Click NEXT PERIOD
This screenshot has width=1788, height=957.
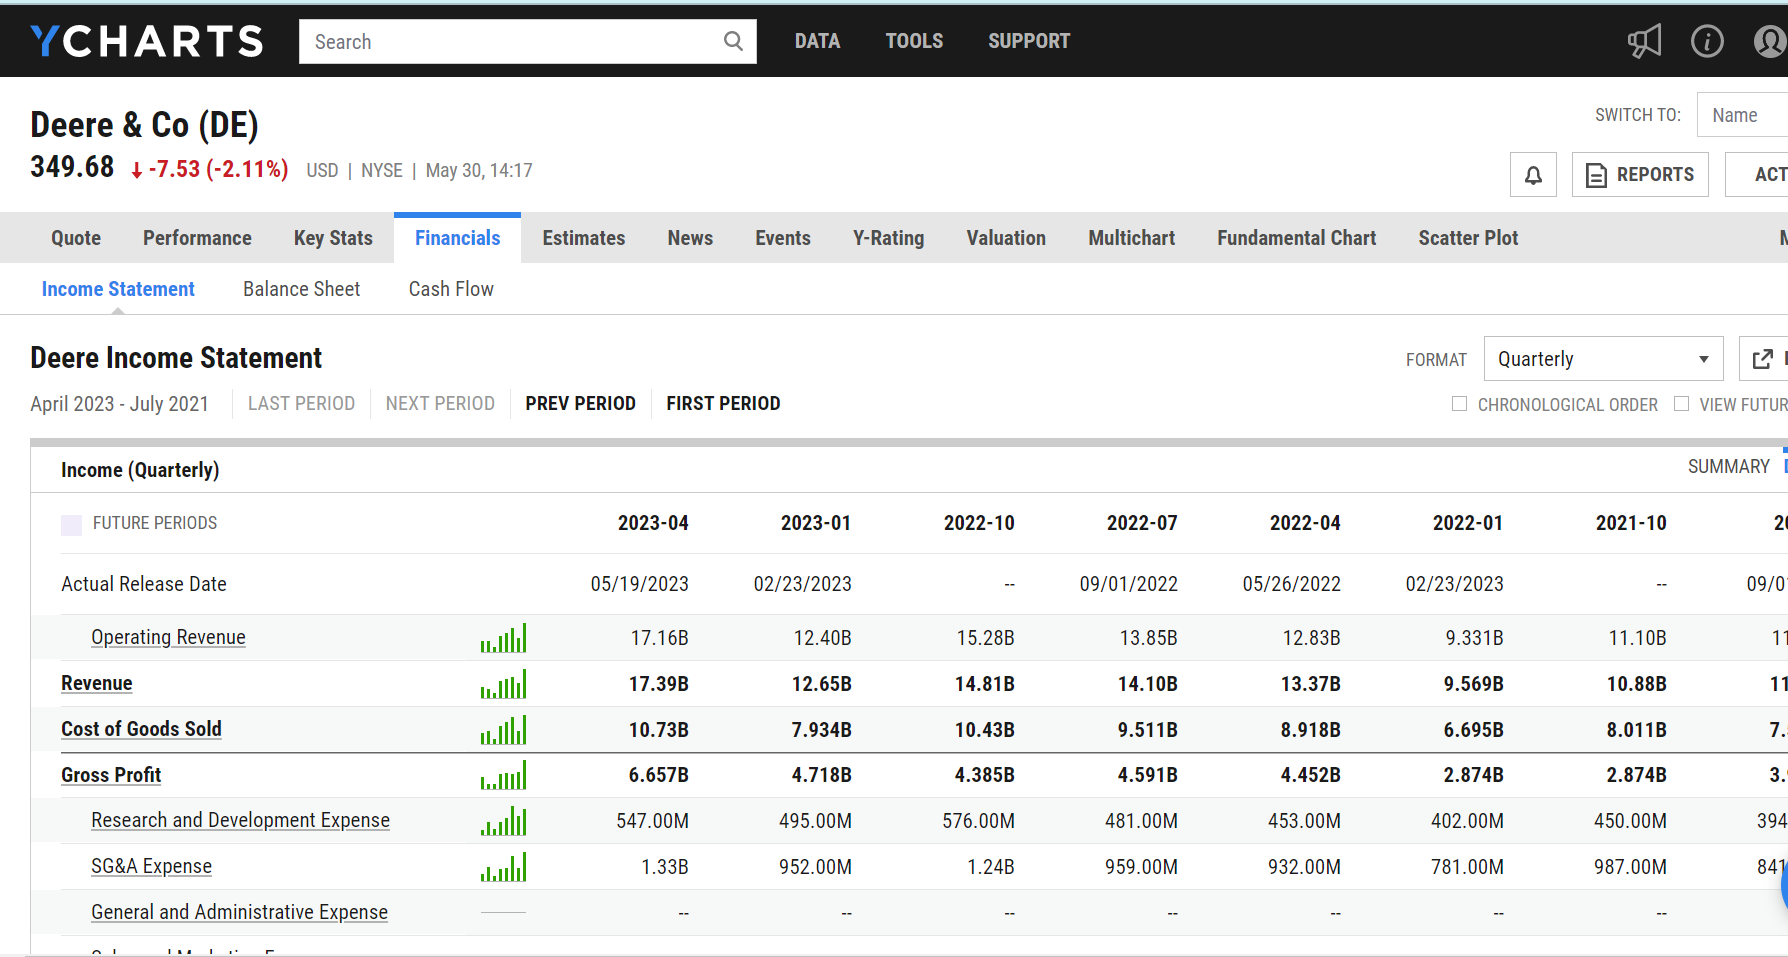coord(440,404)
